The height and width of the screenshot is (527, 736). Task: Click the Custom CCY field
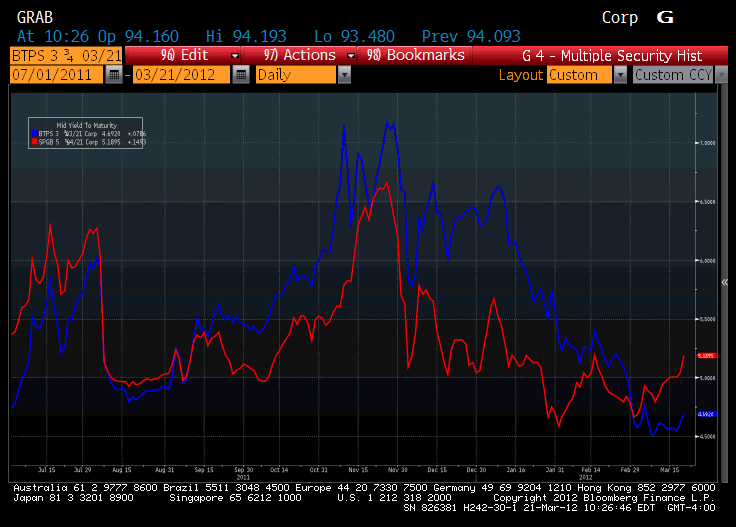click(x=673, y=75)
